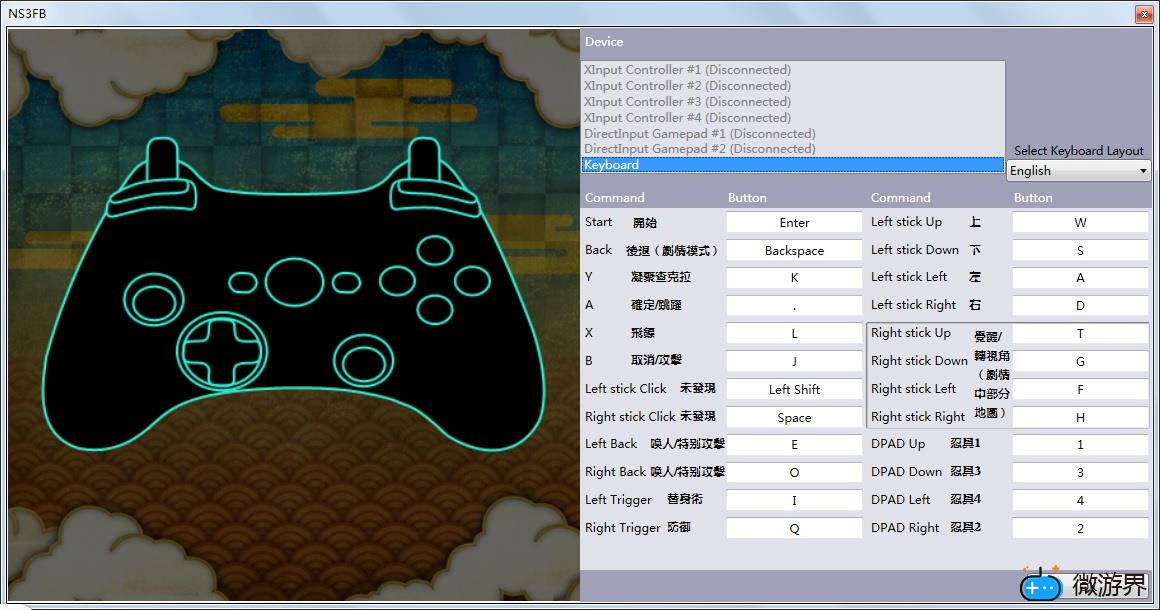This screenshot has height=610, width=1160.
Task: Edit the DPAD Left key field
Action: coord(1080,501)
